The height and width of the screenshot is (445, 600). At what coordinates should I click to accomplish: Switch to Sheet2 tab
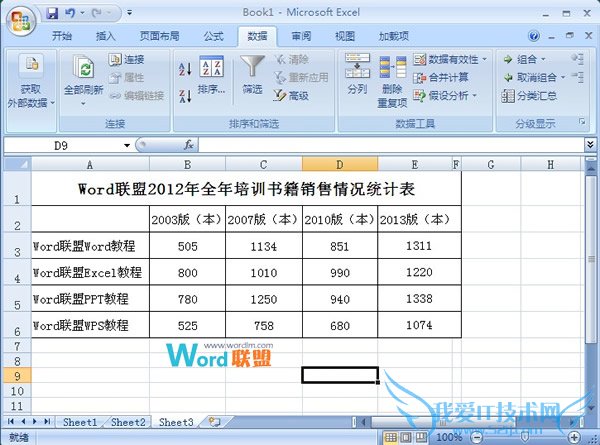pyautogui.click(x=128, y=422)
